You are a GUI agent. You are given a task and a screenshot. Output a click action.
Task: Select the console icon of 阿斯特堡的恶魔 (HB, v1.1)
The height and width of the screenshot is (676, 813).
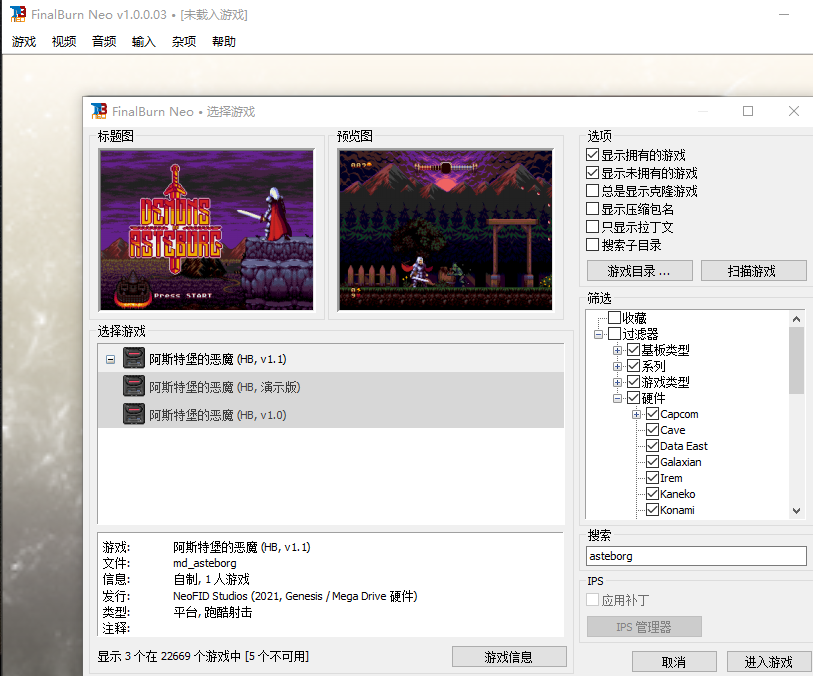(x=134, y=358)
